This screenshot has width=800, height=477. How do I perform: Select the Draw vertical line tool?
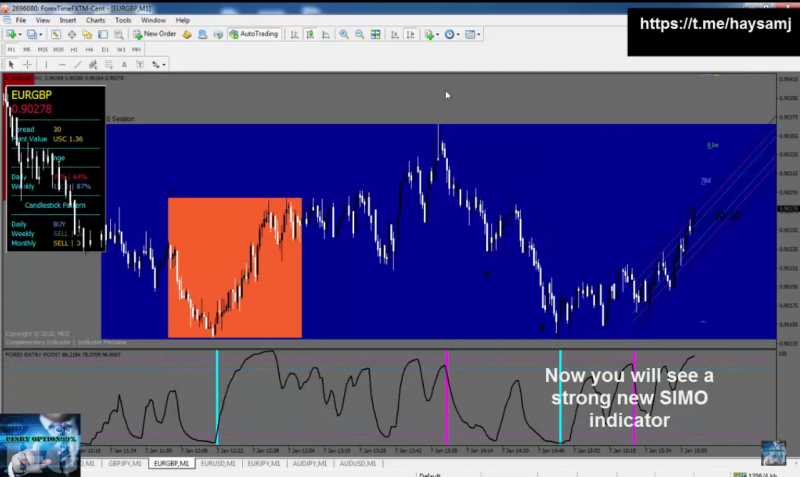46,64
